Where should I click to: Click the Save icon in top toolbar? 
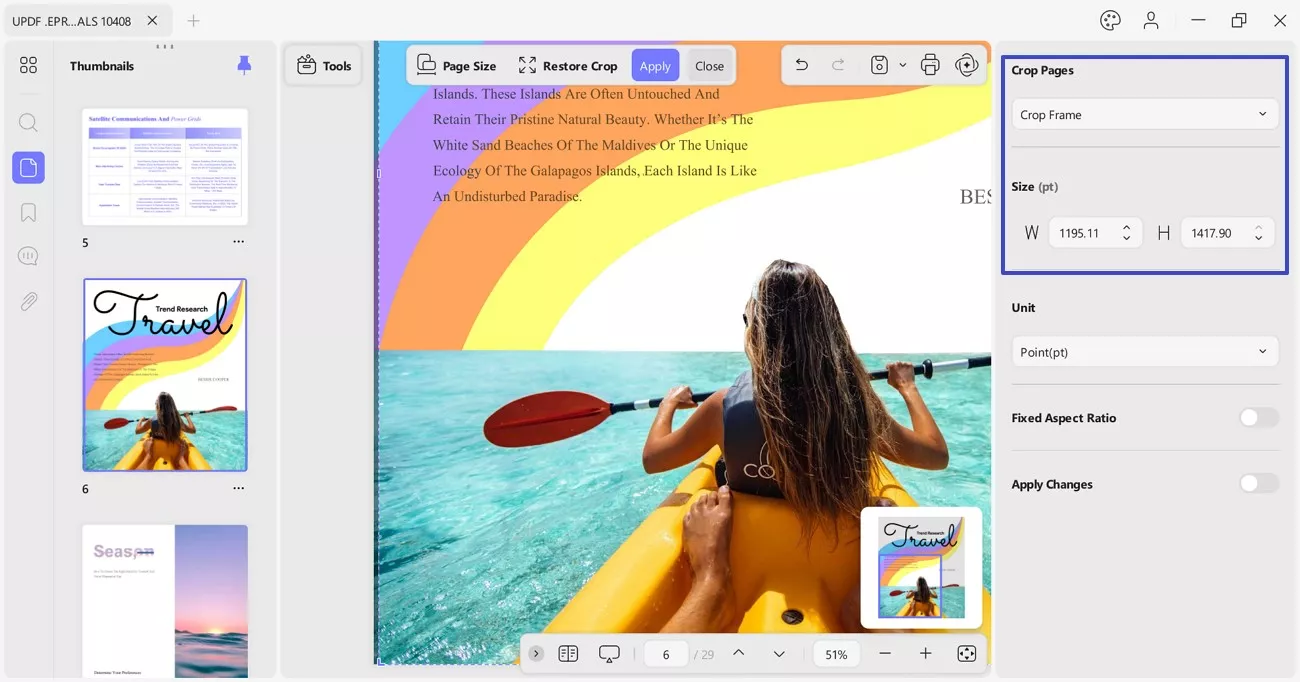point(879,65)
